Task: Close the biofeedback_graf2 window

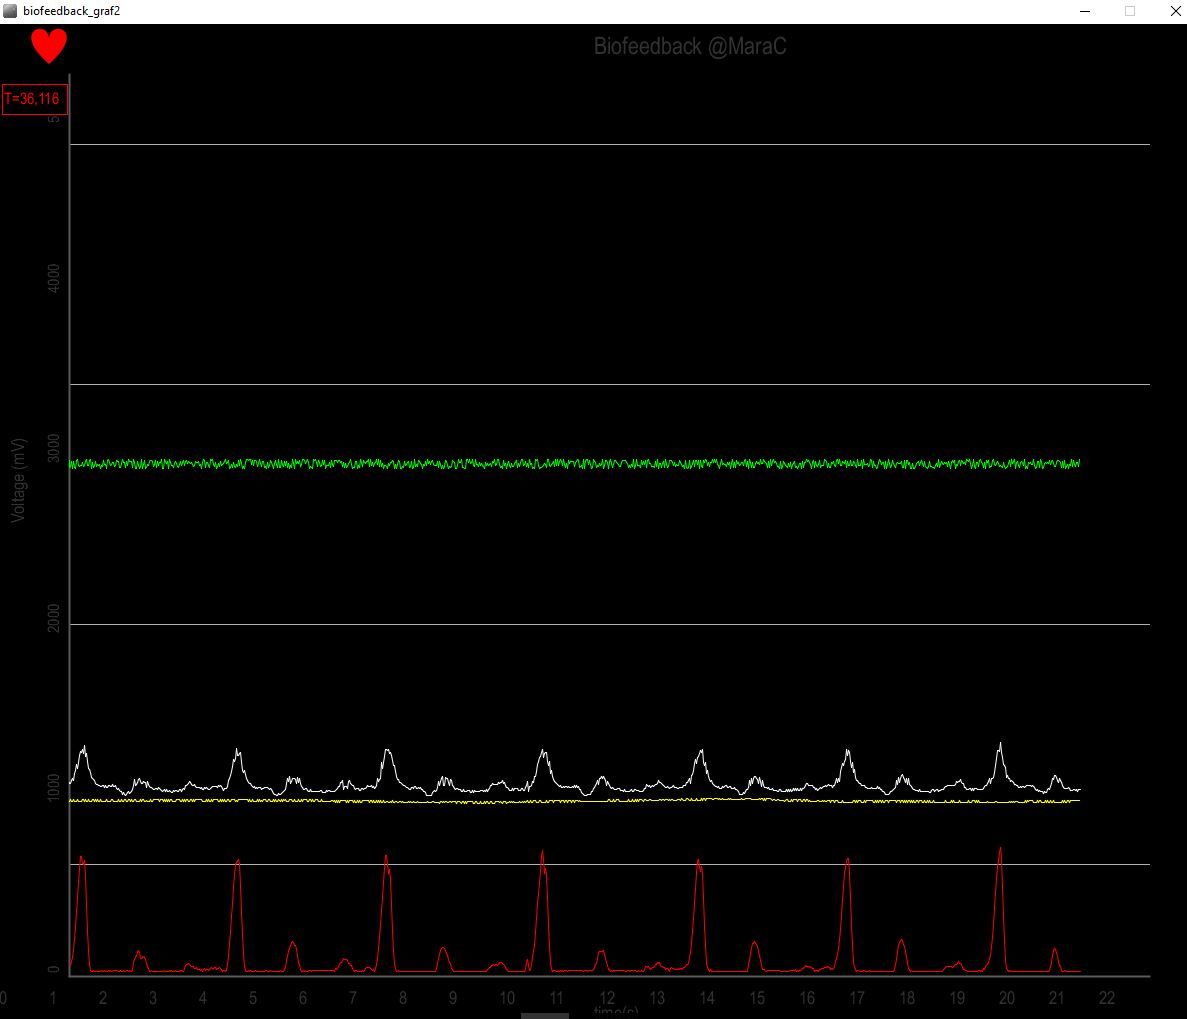Action: (x=1175, y=11)
